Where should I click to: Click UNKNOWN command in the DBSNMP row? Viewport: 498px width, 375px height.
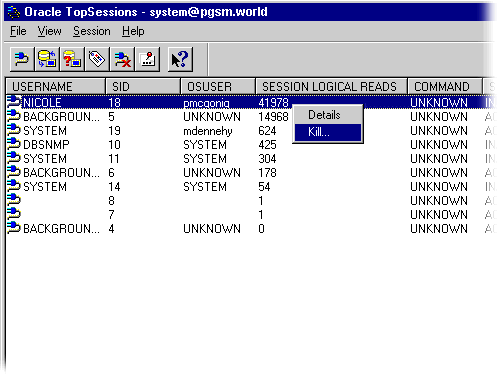[x=439, y=145]
